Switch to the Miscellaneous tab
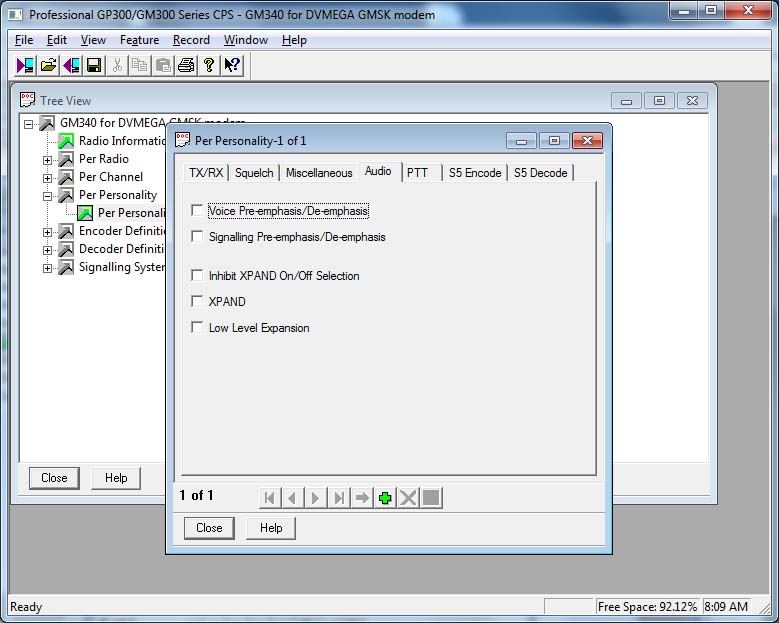The height and width of the screenshot is (623, 779). (x=319, y=173)
